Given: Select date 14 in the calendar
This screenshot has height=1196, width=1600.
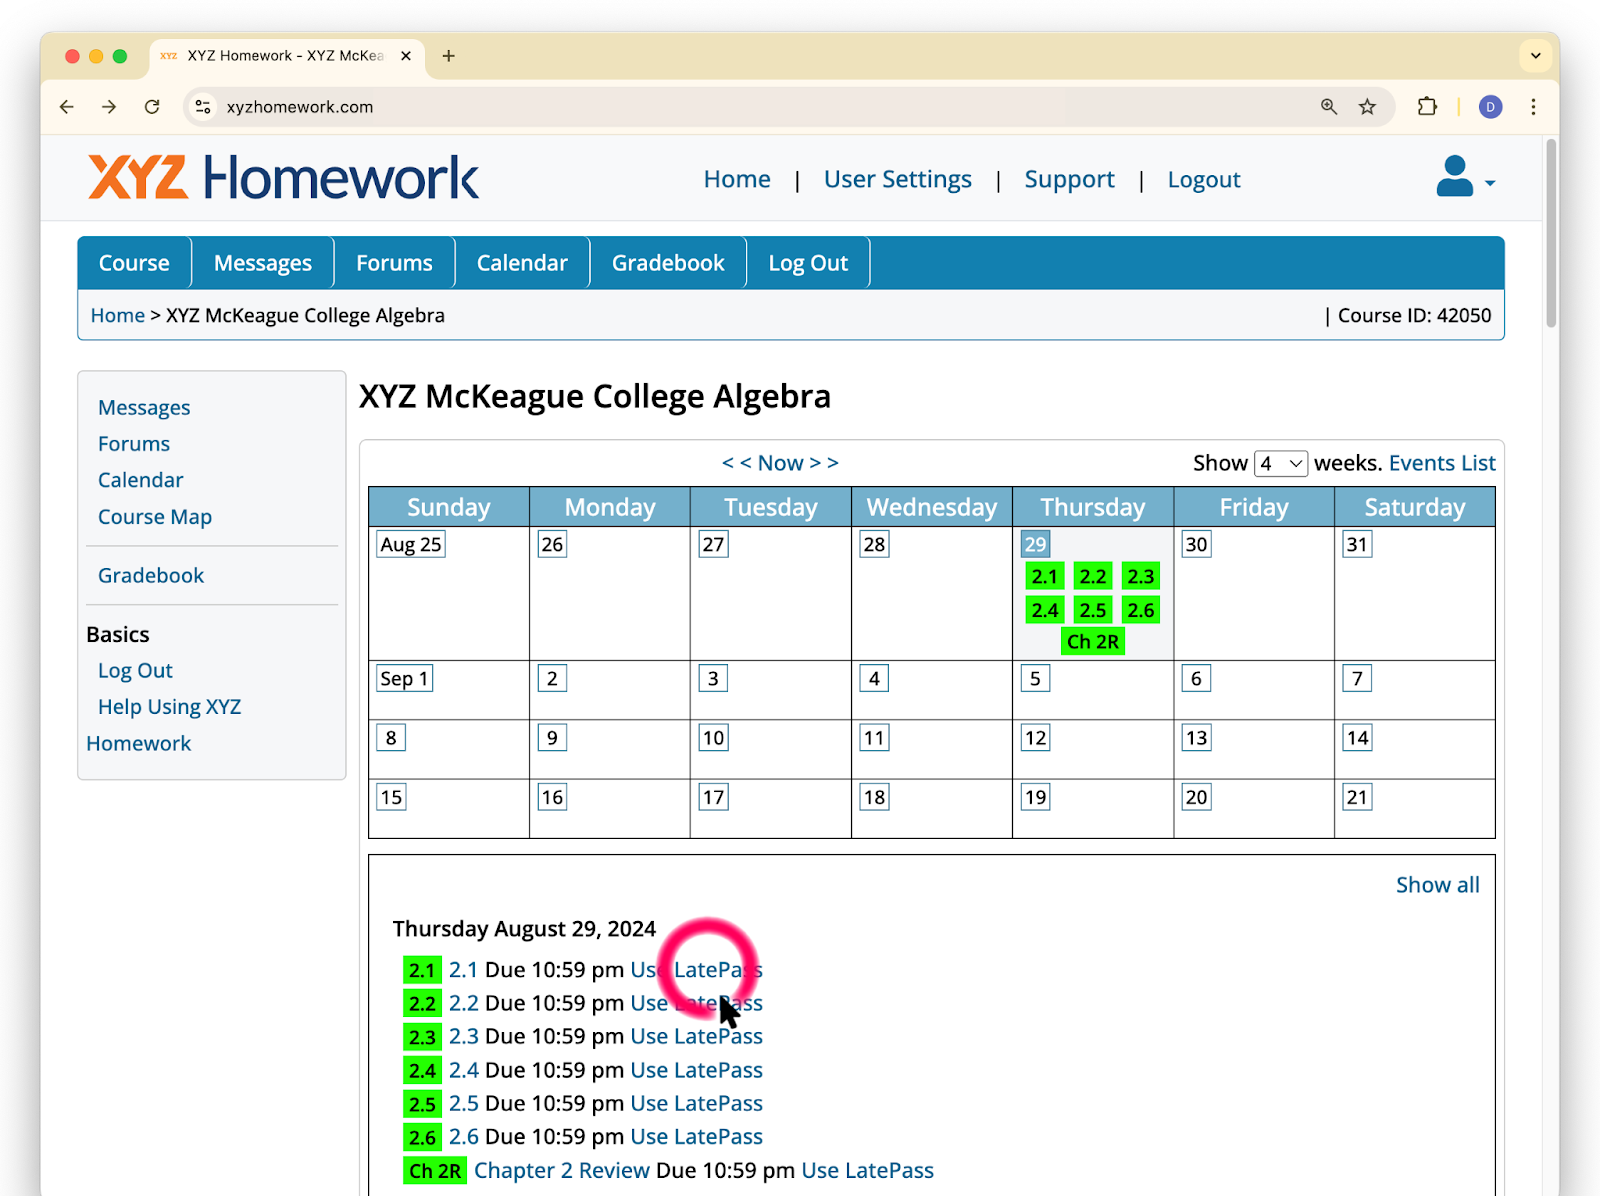Looking at the screenshot, I should pos(1358,738).
